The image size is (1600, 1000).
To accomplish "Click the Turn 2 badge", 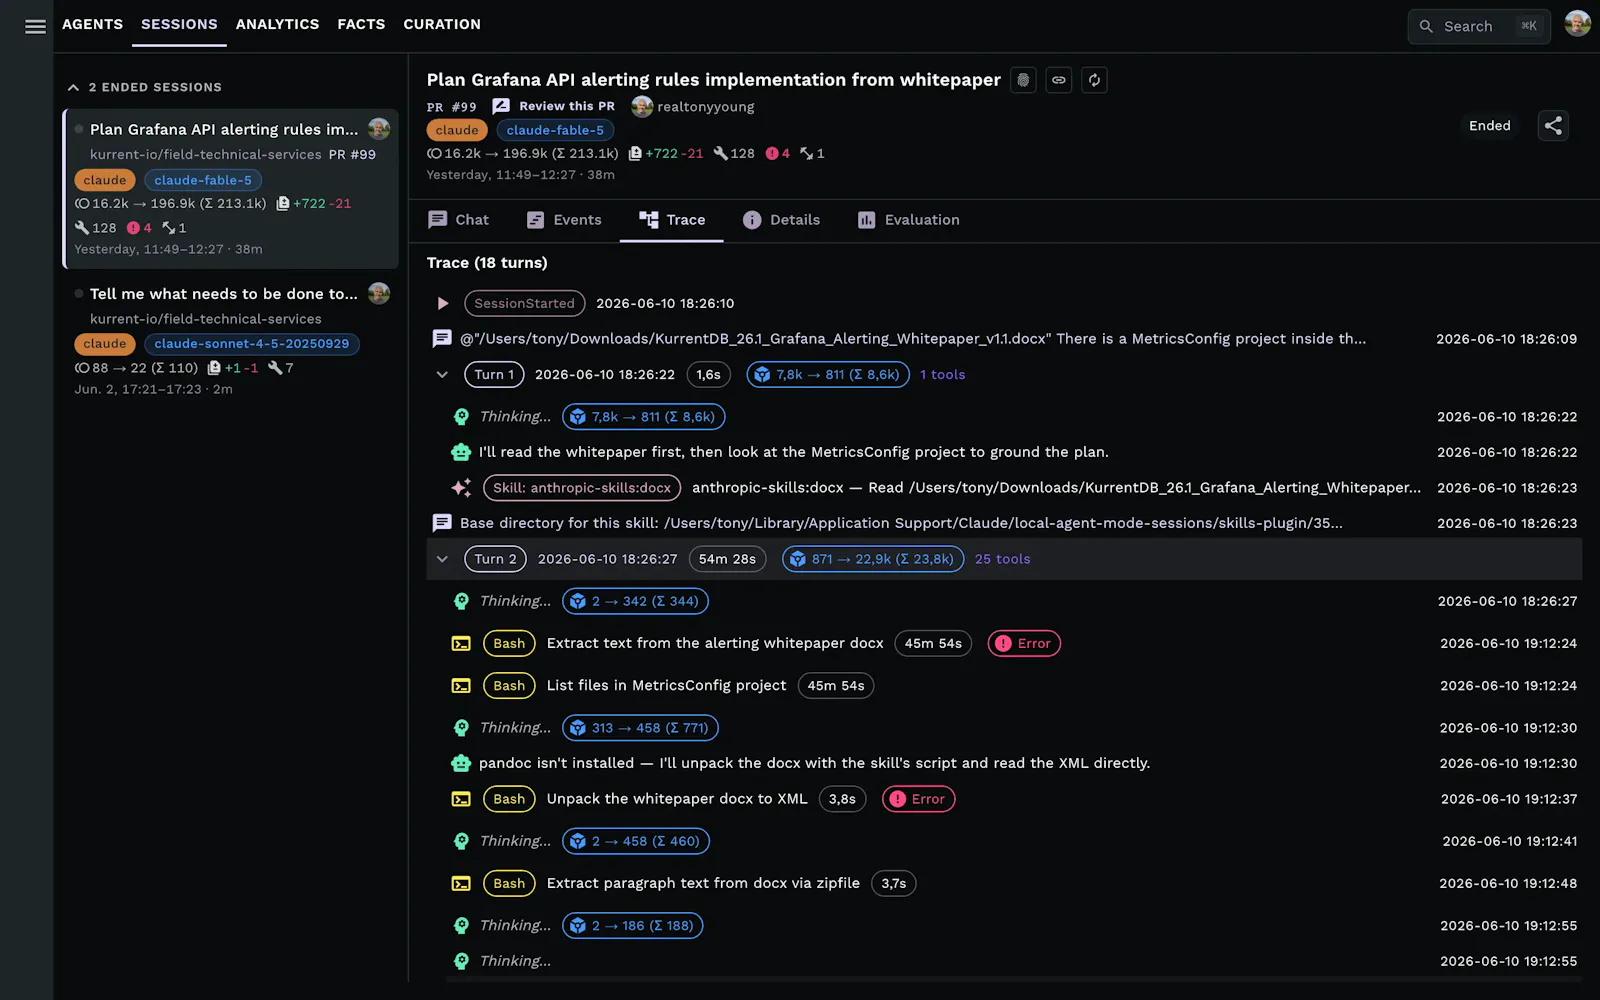I will pyautogui.click(x=495, y=559).
